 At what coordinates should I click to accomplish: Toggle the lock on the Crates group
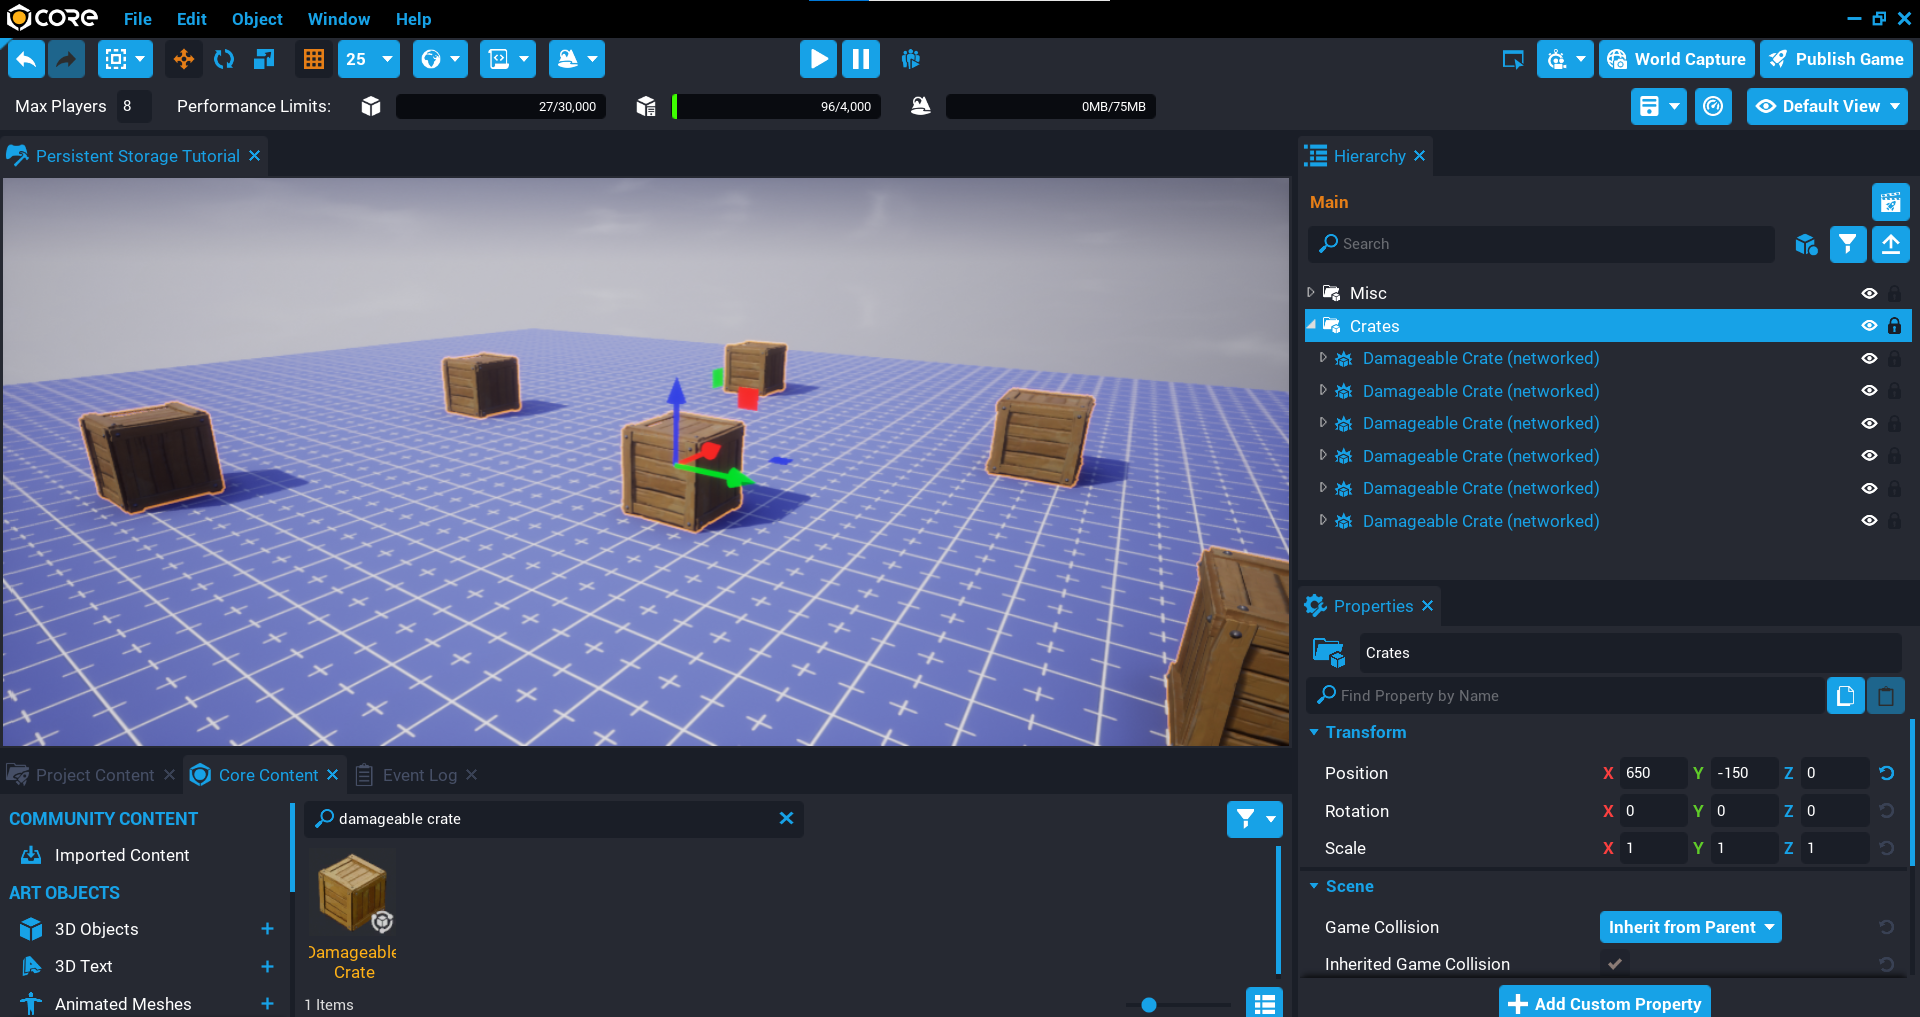[x=1895, y=325]
